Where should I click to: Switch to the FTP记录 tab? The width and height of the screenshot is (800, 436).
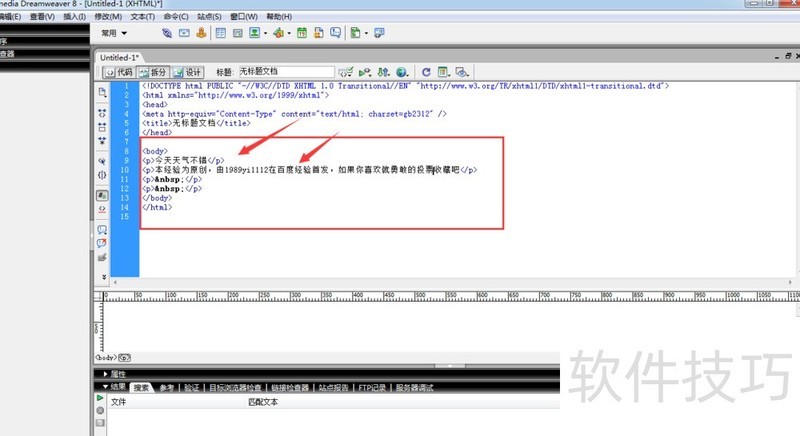[x=372, y=388]
